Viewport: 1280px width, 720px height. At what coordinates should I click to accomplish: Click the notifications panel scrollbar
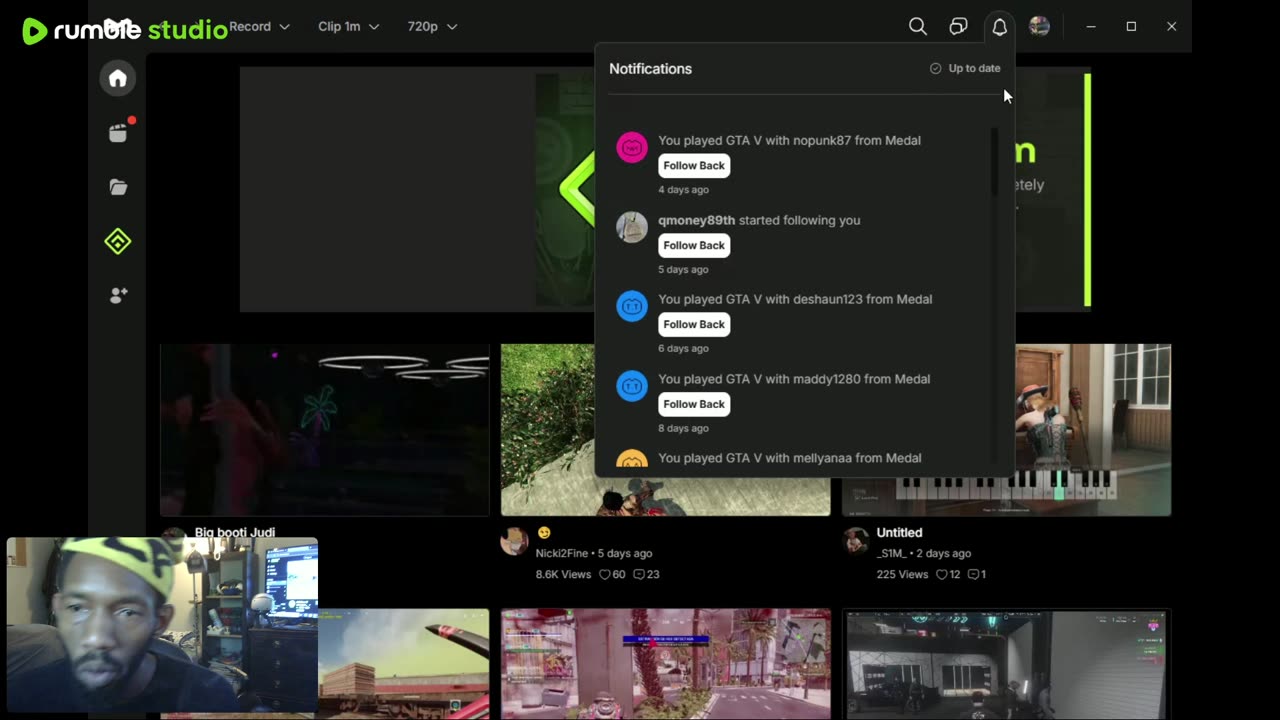click(994, 162)
